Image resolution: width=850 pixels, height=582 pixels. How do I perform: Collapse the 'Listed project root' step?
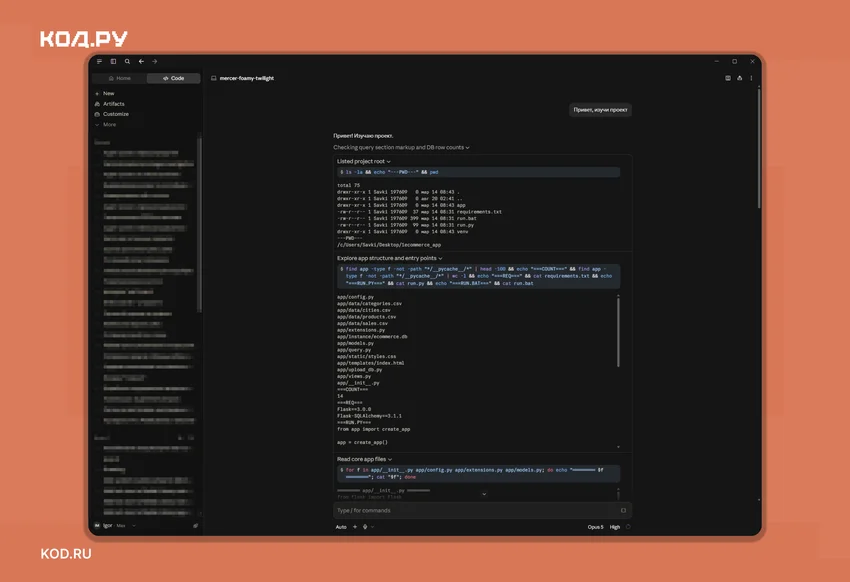click(363, 161)
